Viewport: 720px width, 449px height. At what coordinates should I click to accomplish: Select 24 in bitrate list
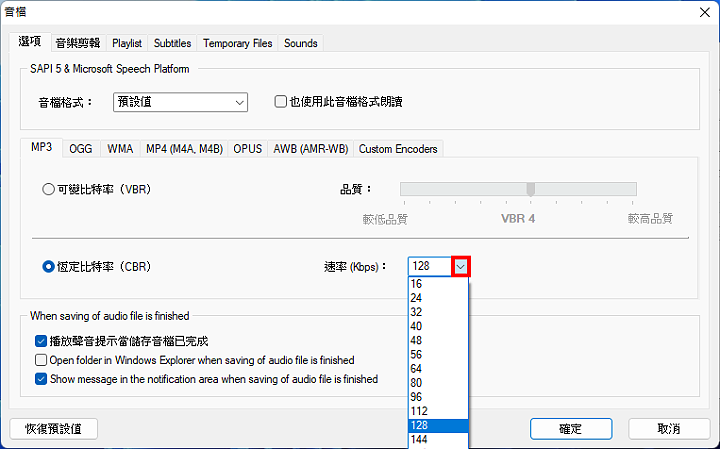point(438,298)
